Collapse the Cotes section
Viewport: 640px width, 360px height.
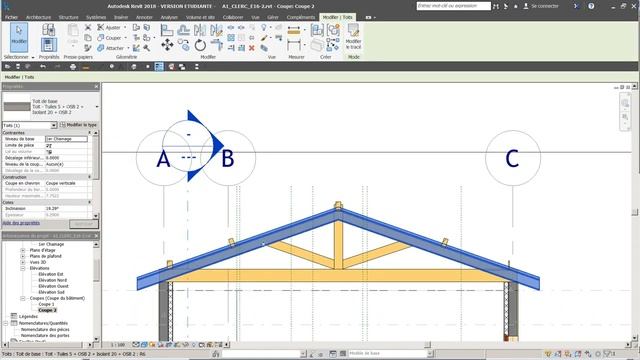[x=89, y=202]
